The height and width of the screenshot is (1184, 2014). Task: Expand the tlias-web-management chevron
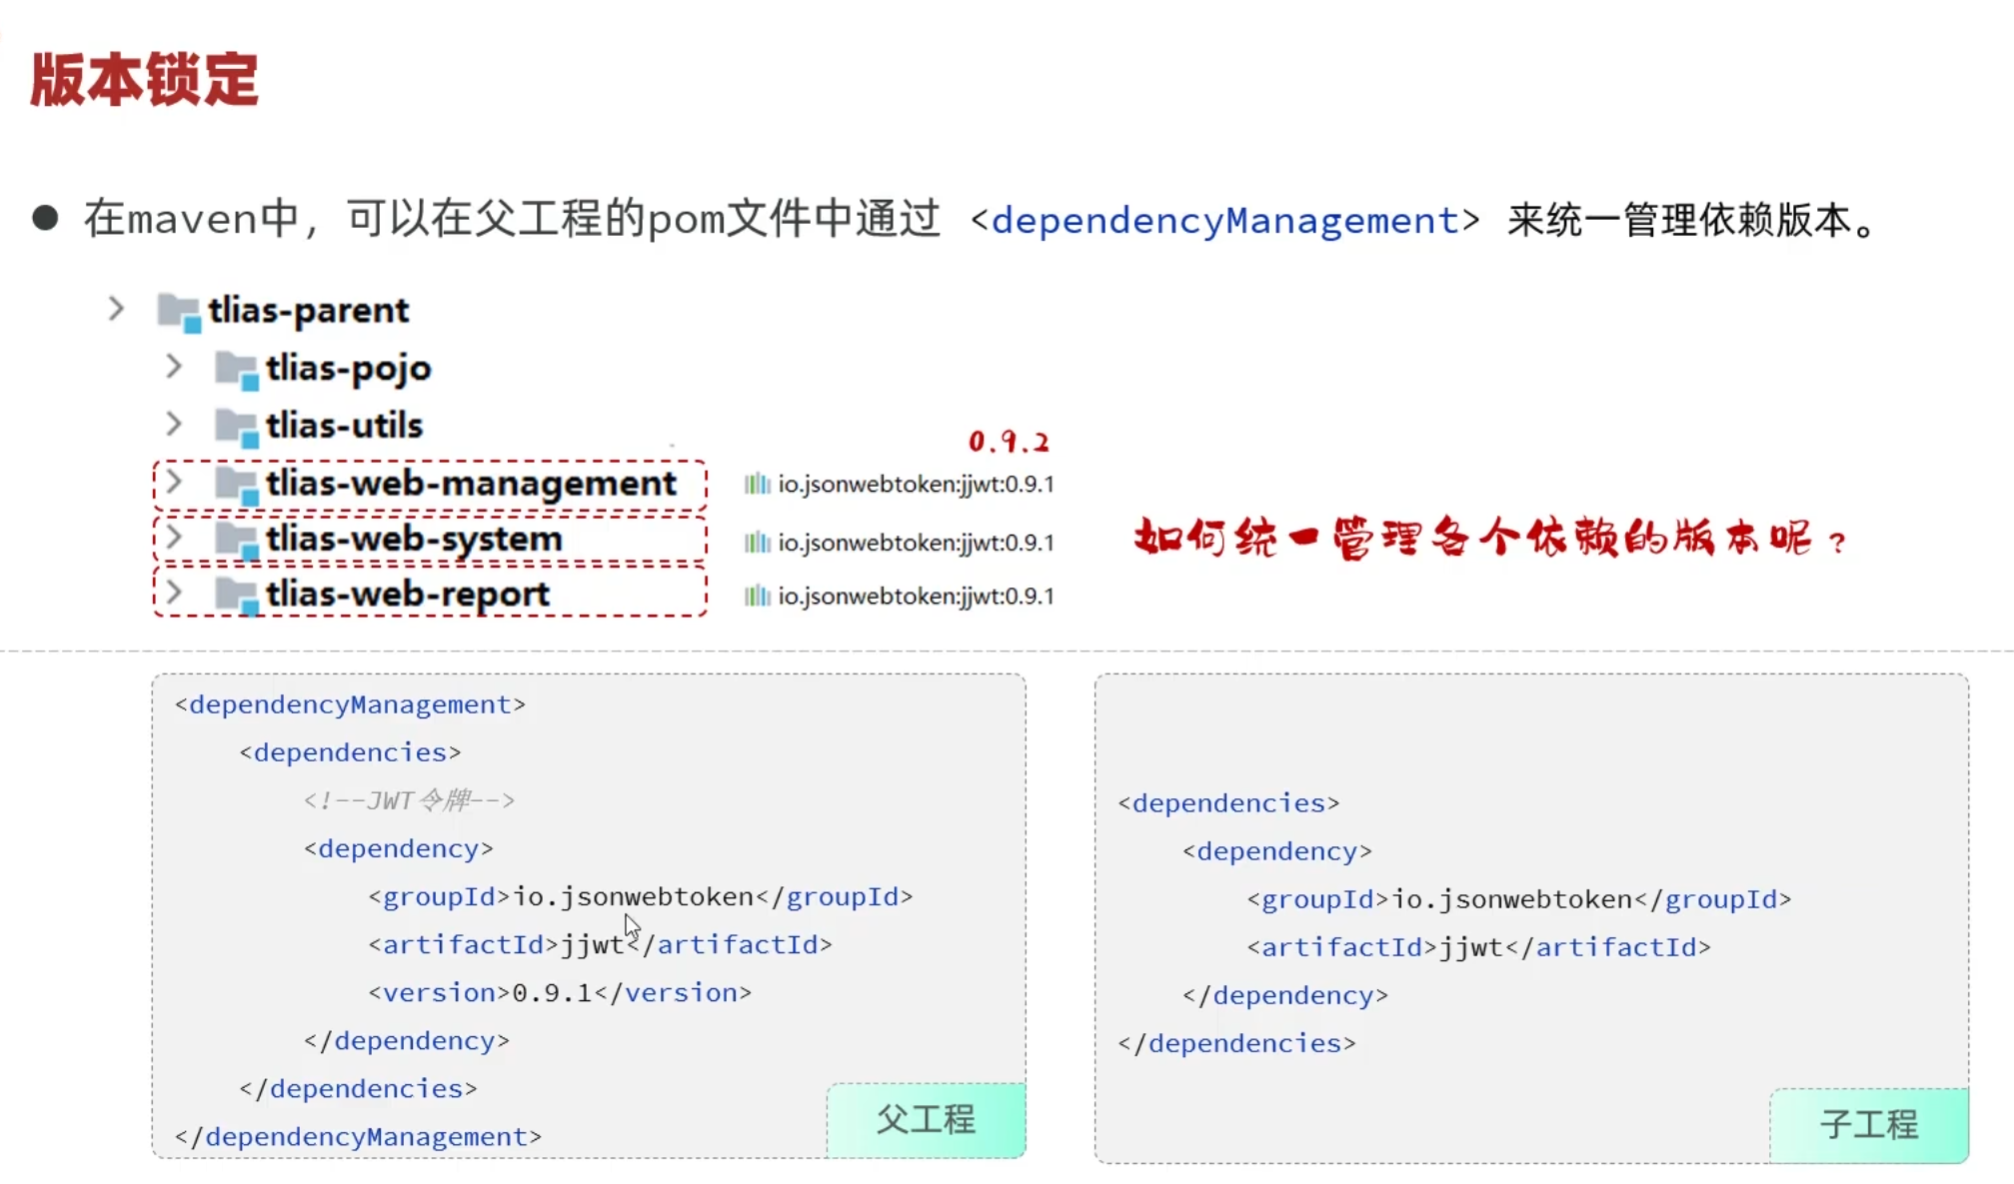pyautogui.click(x=174, y=481)
